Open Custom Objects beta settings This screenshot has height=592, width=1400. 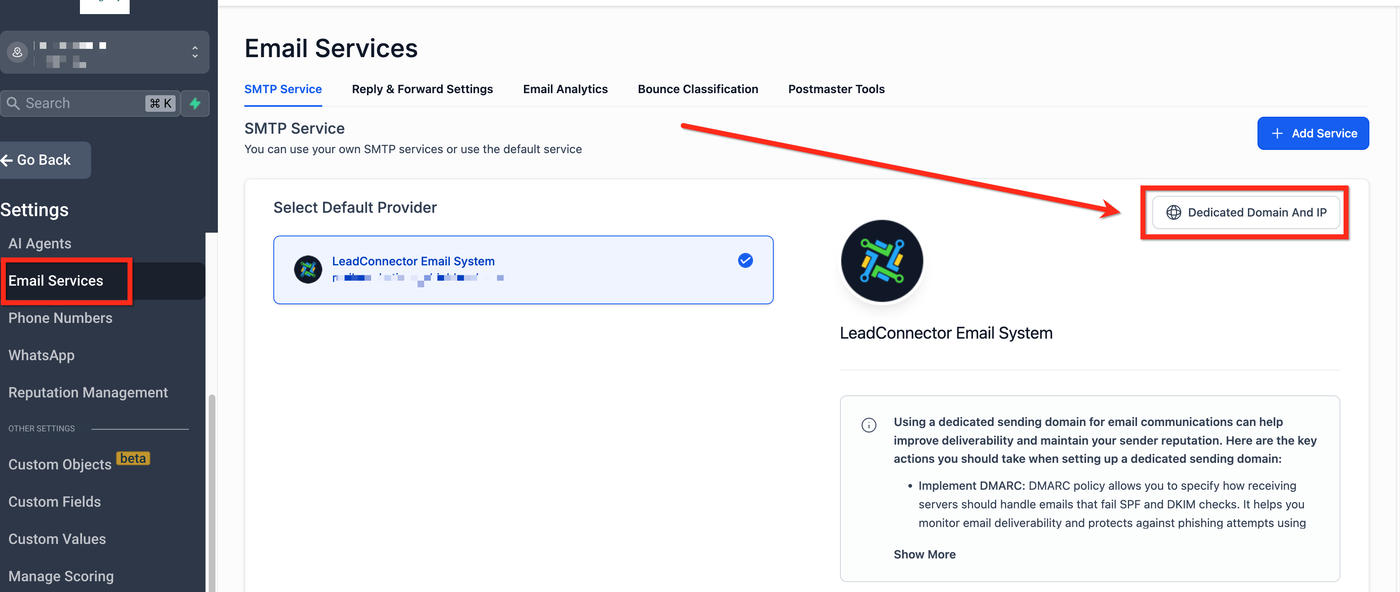coord(60,464)
